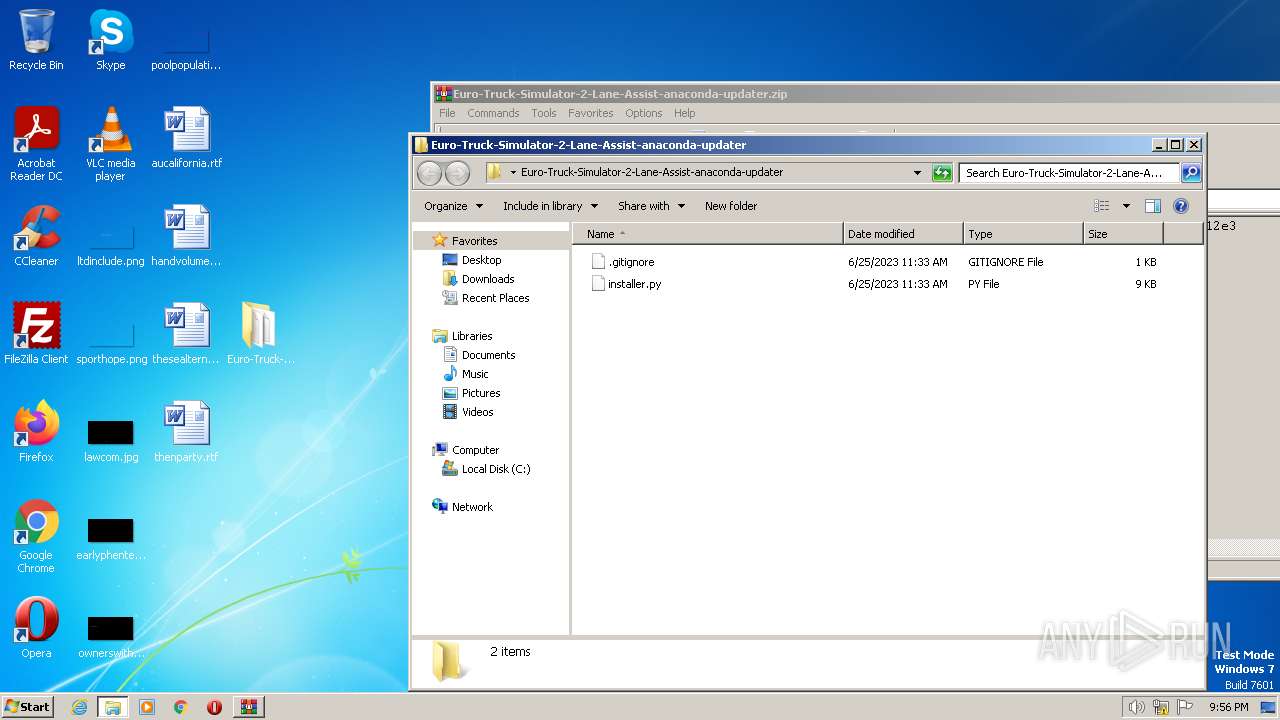Select the ownerswith desktop file
This screenshot has height=720, width=1280.
(x=110, y=636)
